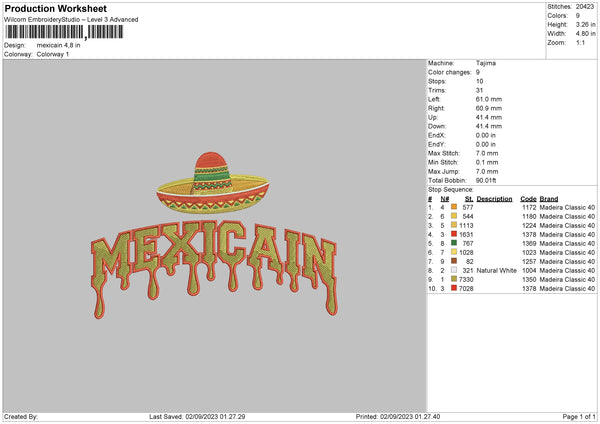Click the yellow swatch for code 1023
This screenshot has height=424, width=600.
[x=454, y=252]
